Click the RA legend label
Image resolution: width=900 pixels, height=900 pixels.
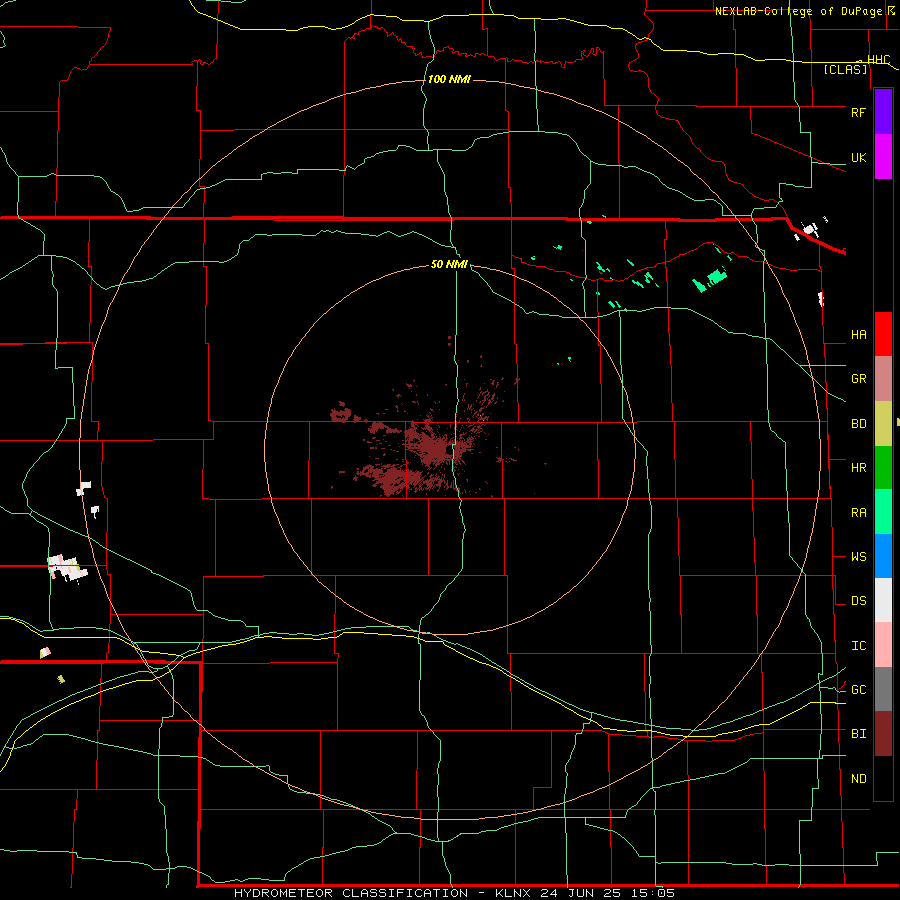pyautogui.click(x=858, y=513)
